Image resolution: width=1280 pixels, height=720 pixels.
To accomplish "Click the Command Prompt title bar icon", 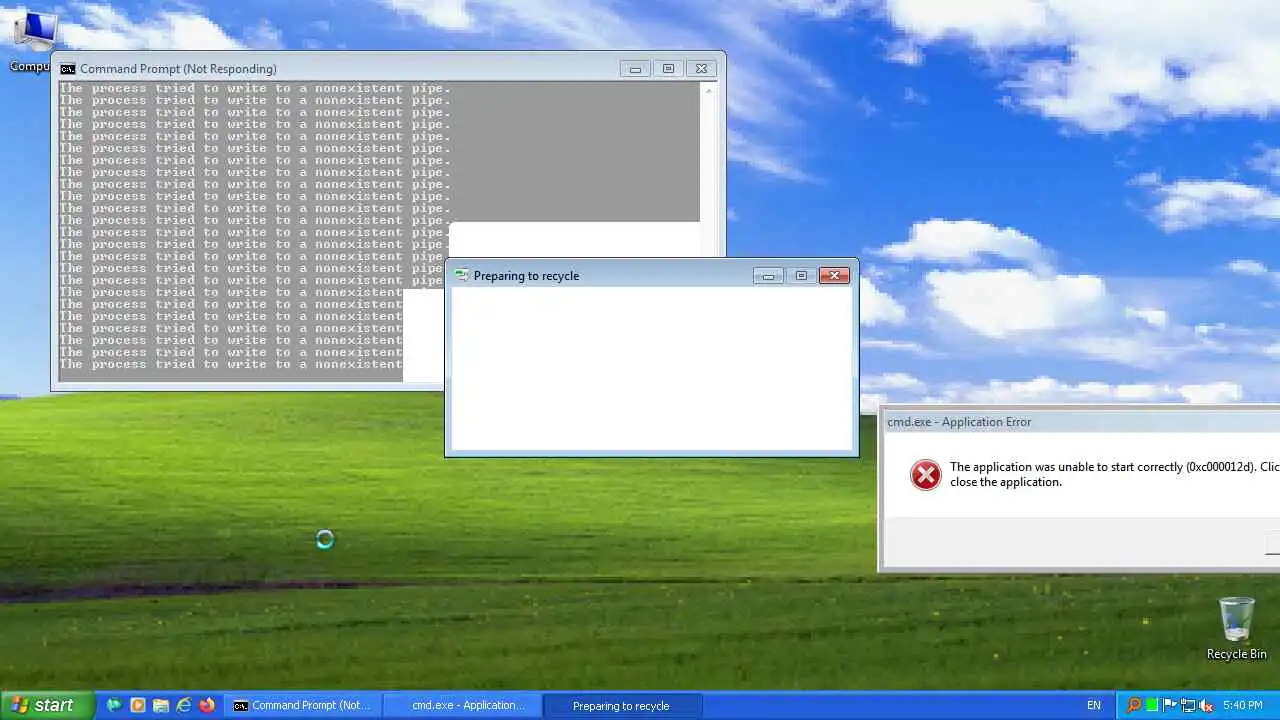I will (68, 69).
